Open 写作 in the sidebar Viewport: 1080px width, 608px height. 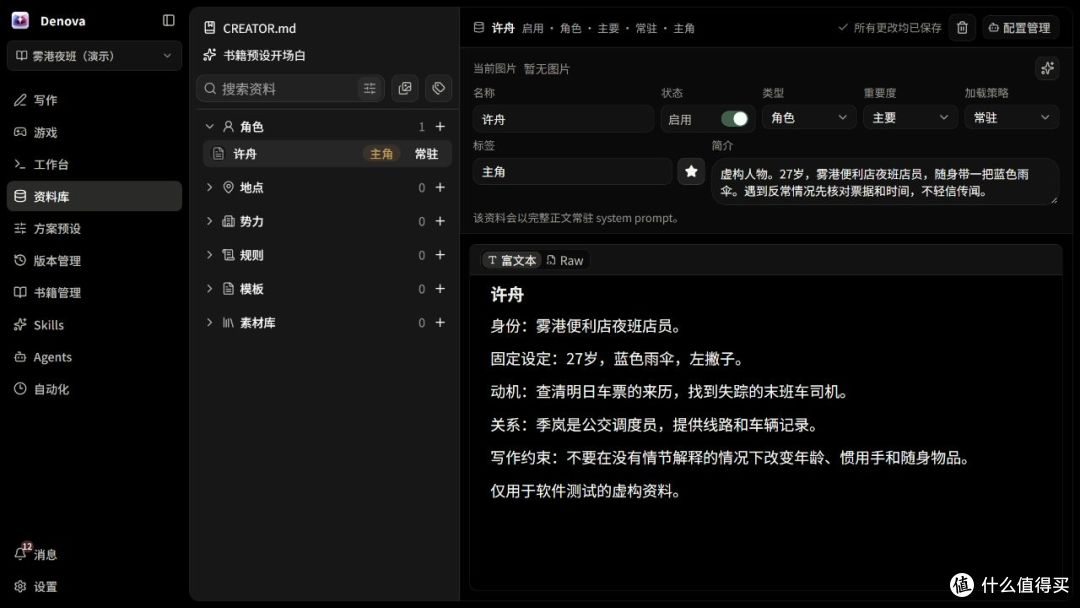coord(94,100)
